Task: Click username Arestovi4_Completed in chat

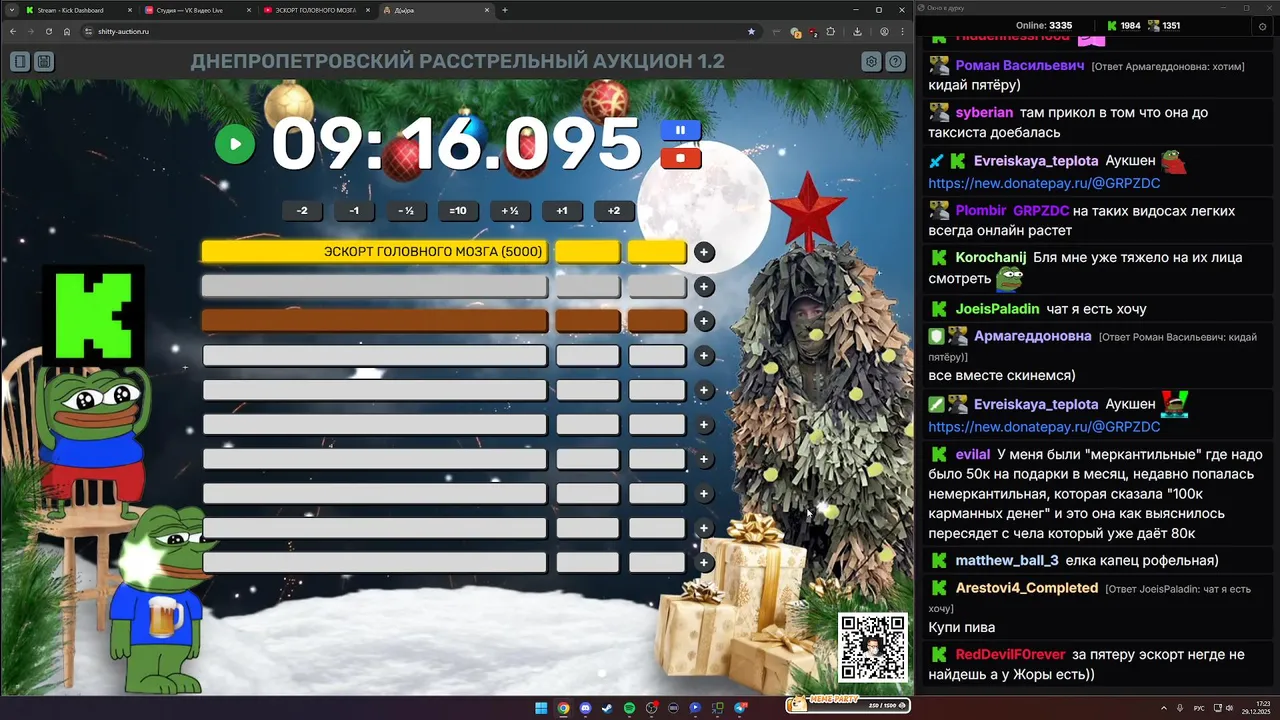Action: tap(1027, 588)
